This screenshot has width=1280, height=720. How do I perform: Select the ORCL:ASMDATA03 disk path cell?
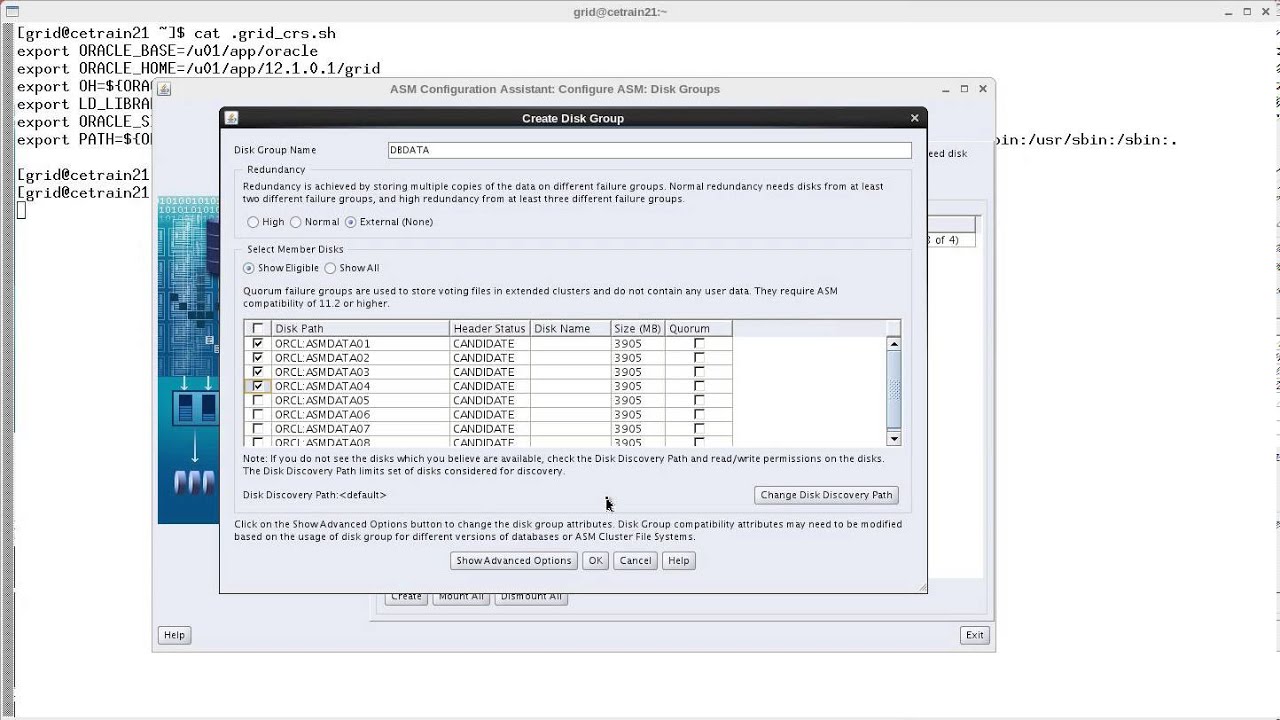coord(360,372)
